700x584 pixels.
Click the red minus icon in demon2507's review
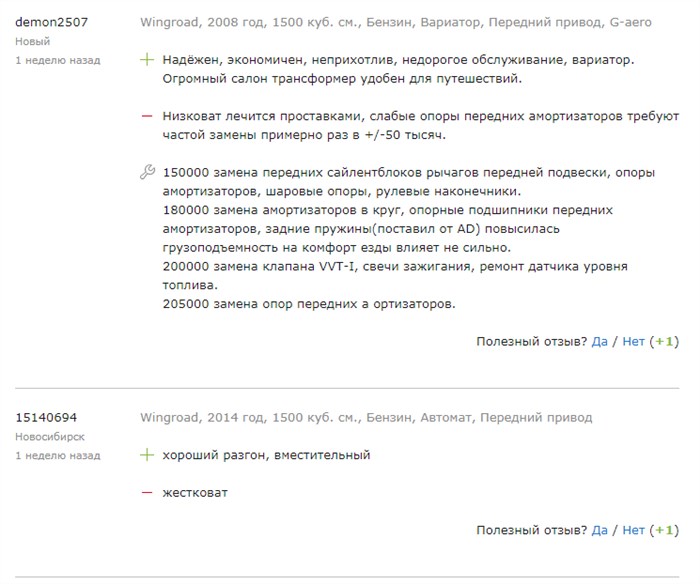click(x=147, y=116)
